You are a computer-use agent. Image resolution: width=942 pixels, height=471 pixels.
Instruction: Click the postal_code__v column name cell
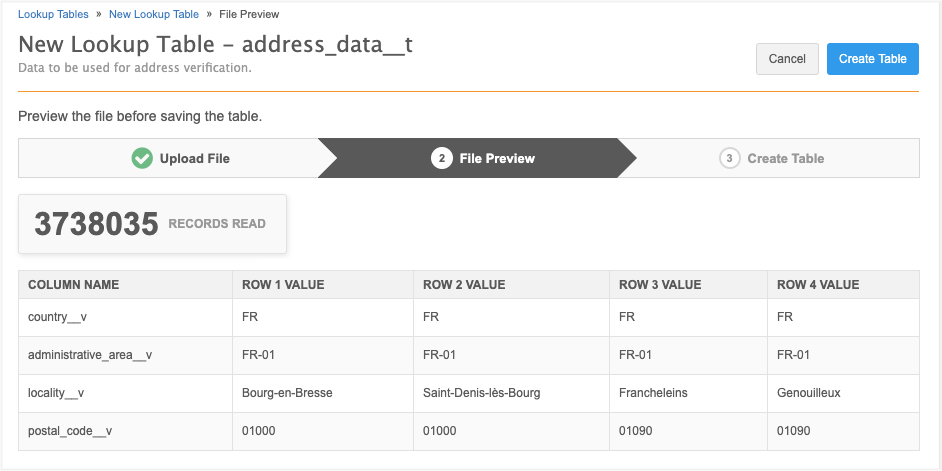click(70, 431)
